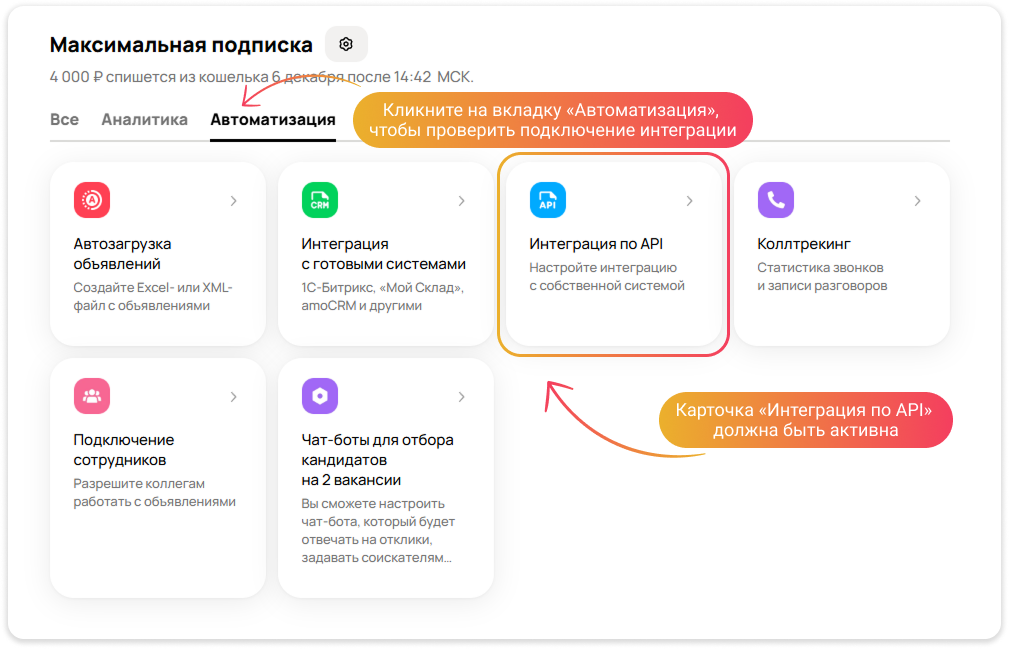1009x649 pixels.
Task: Open Автозагрузка объявлений card title
Action: [122, 254]
